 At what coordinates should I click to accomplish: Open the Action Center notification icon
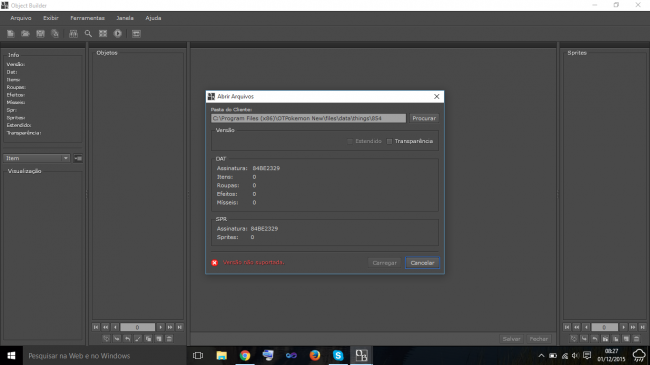(x=587, y=355)
